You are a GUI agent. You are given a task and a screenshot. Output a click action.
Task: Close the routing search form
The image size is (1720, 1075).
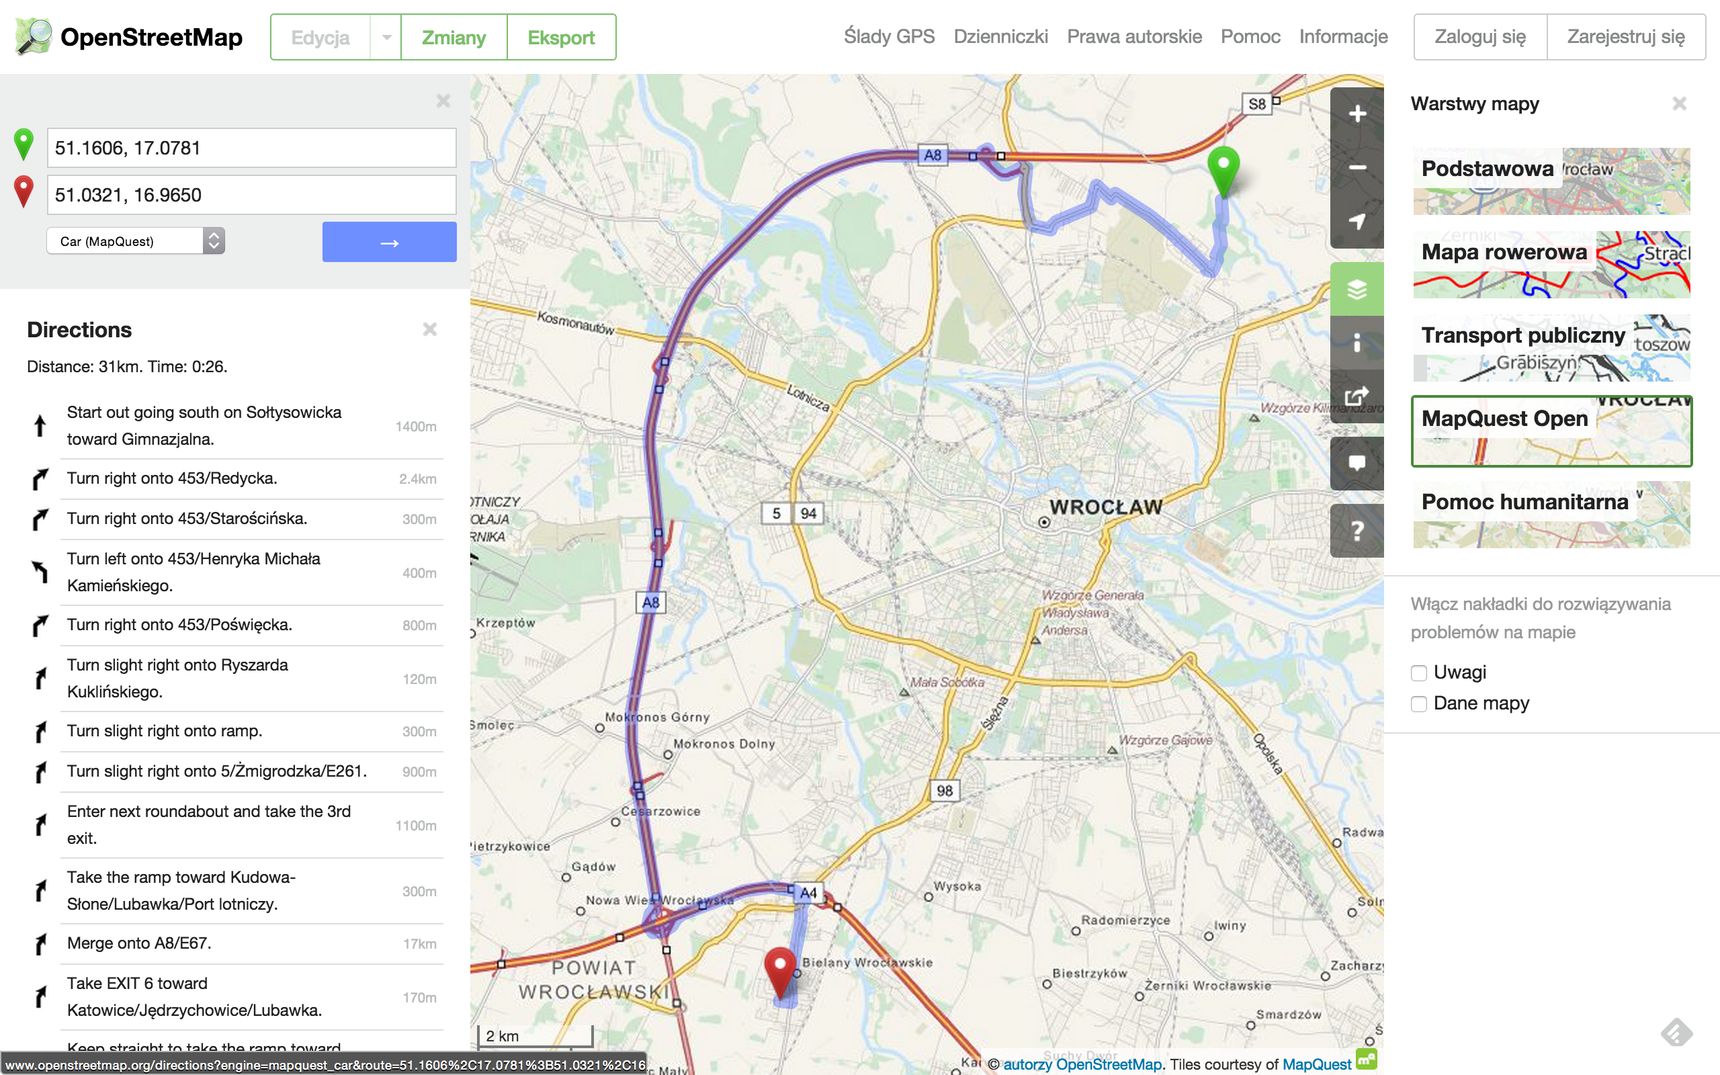point(443,101)
